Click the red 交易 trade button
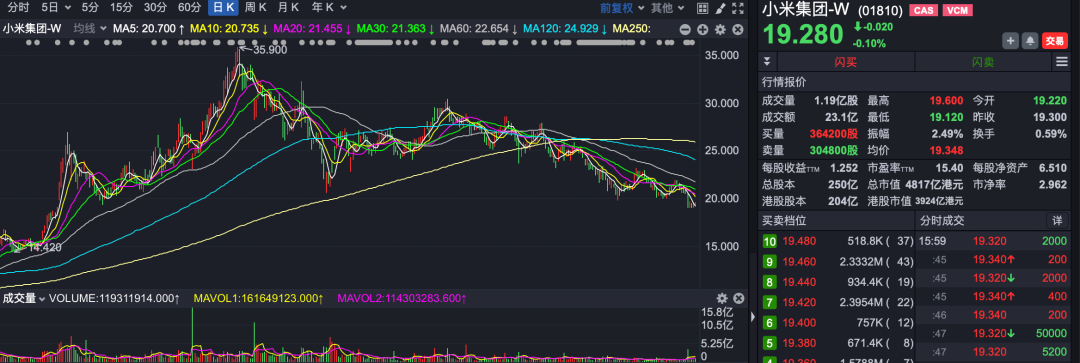Image resolution: width=1080 pixels, height=363 pixels. pos(1054,41)
